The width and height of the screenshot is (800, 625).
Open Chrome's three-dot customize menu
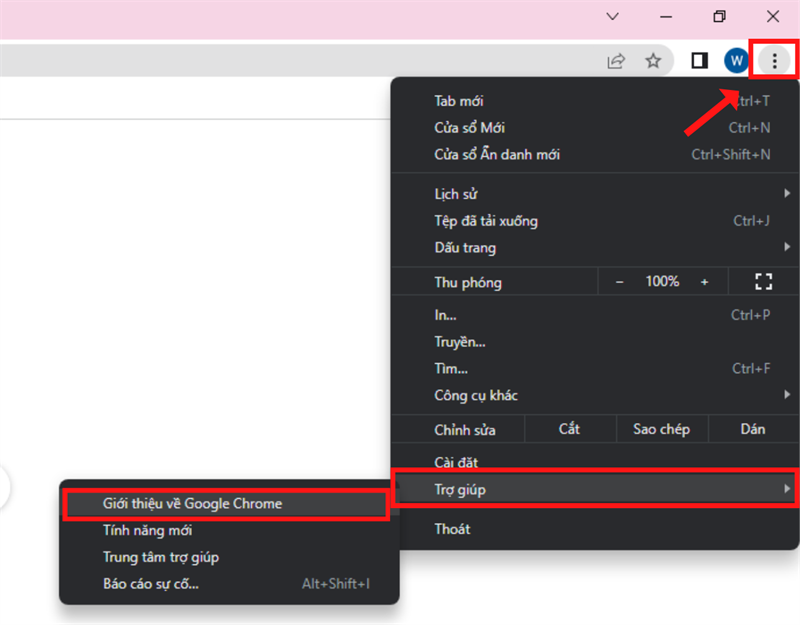tap(775, 60)
